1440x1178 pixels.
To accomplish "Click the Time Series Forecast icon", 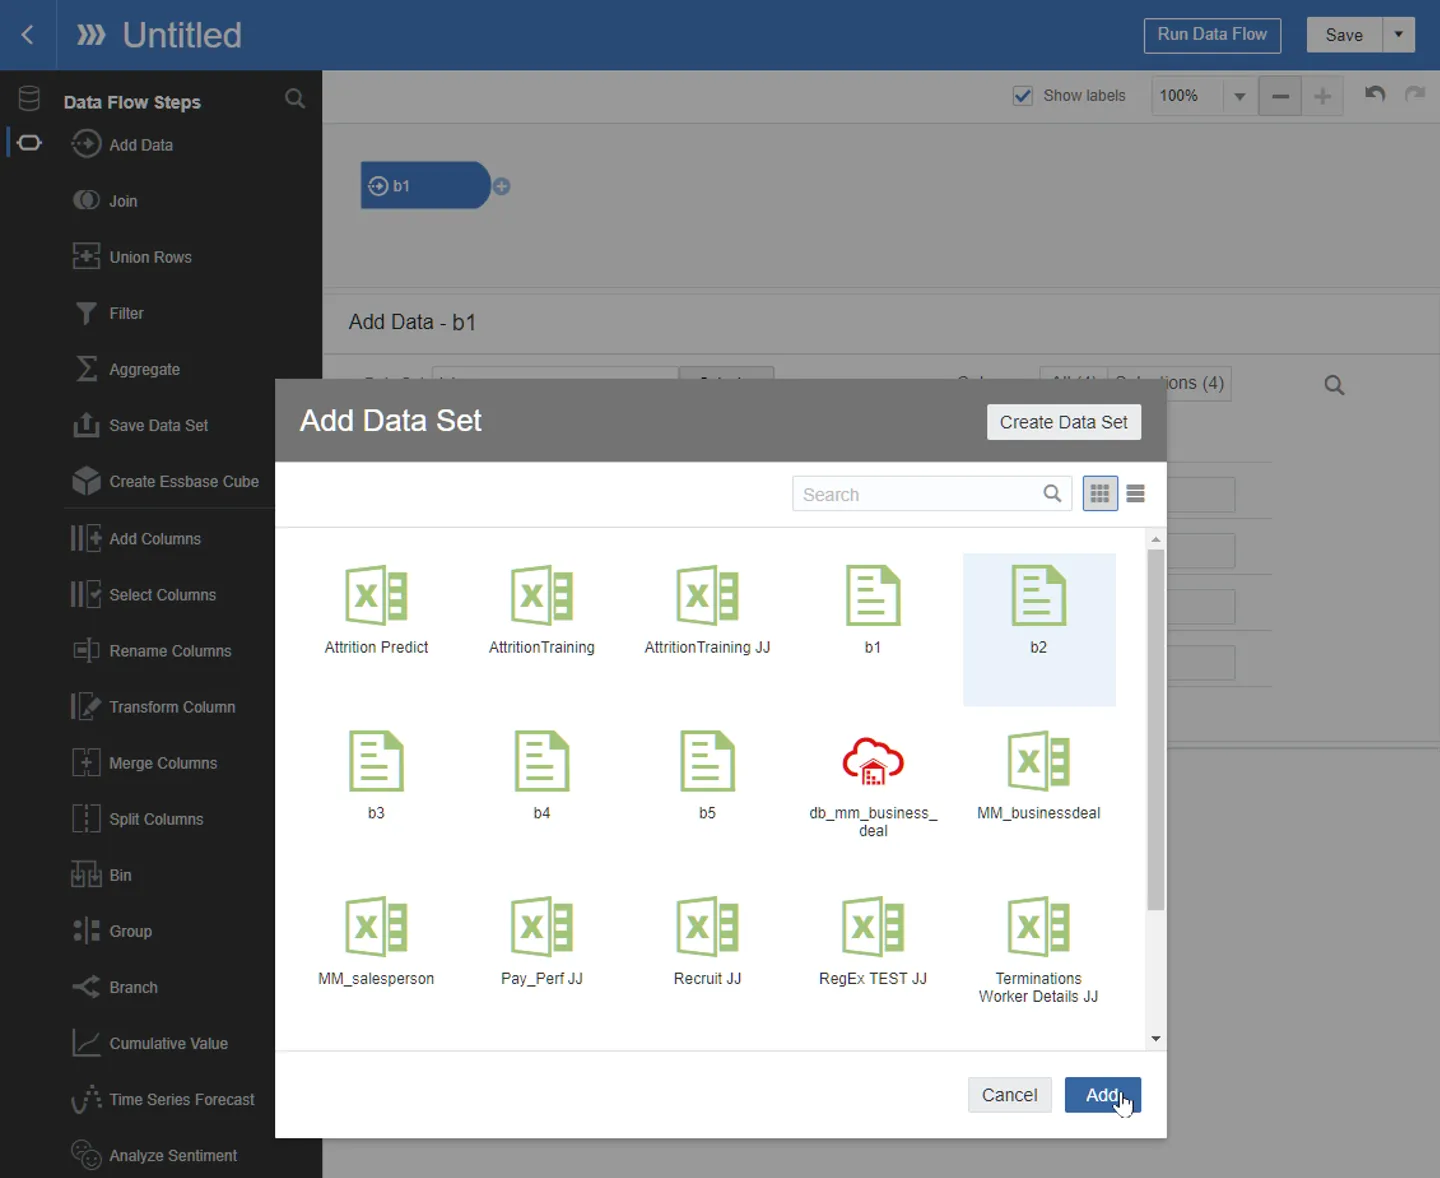I will pos(86,1099).
